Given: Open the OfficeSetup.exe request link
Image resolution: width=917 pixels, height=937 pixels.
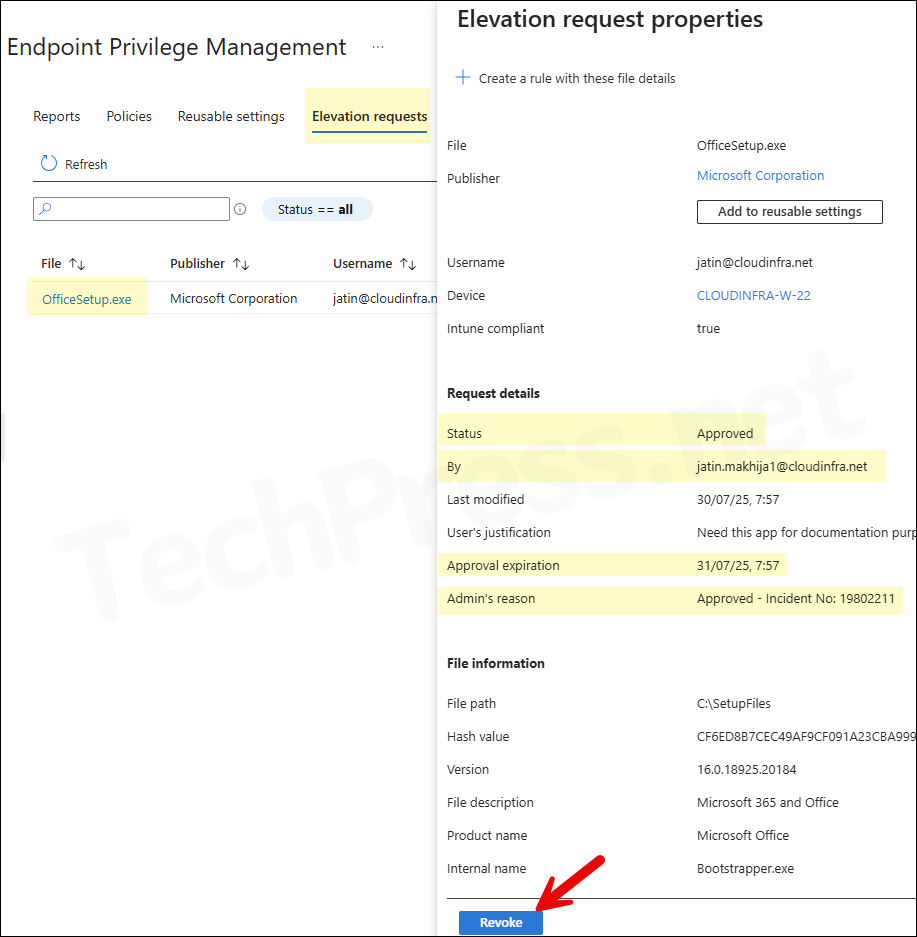Looking at the screenshot, I should click(x=87, y=299).
